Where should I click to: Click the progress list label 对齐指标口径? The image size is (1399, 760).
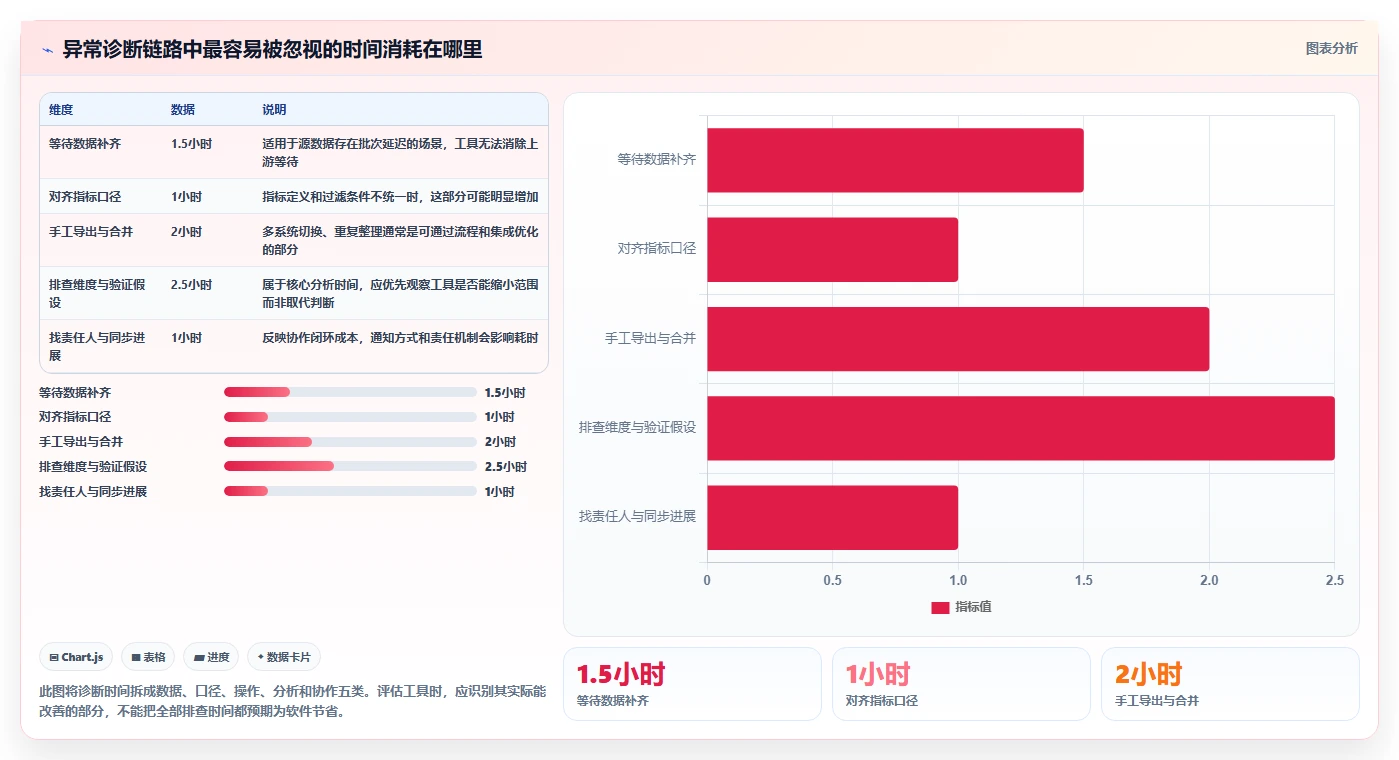[x=75, y=417]
